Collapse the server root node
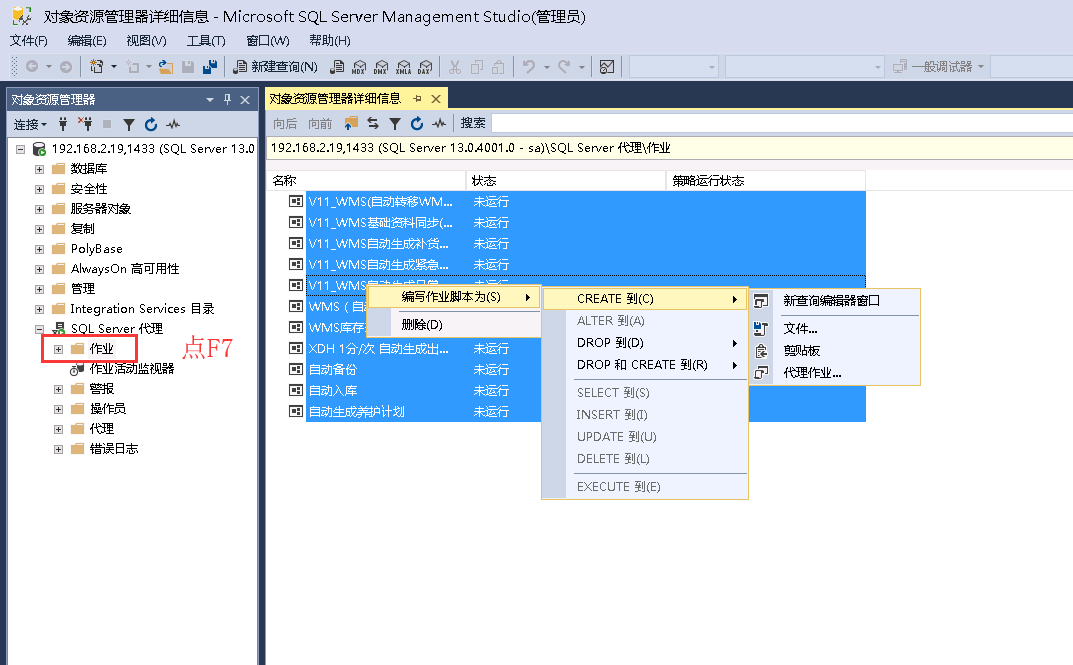The height and width of the screenshot is (665, 1073). coord(21,148)
